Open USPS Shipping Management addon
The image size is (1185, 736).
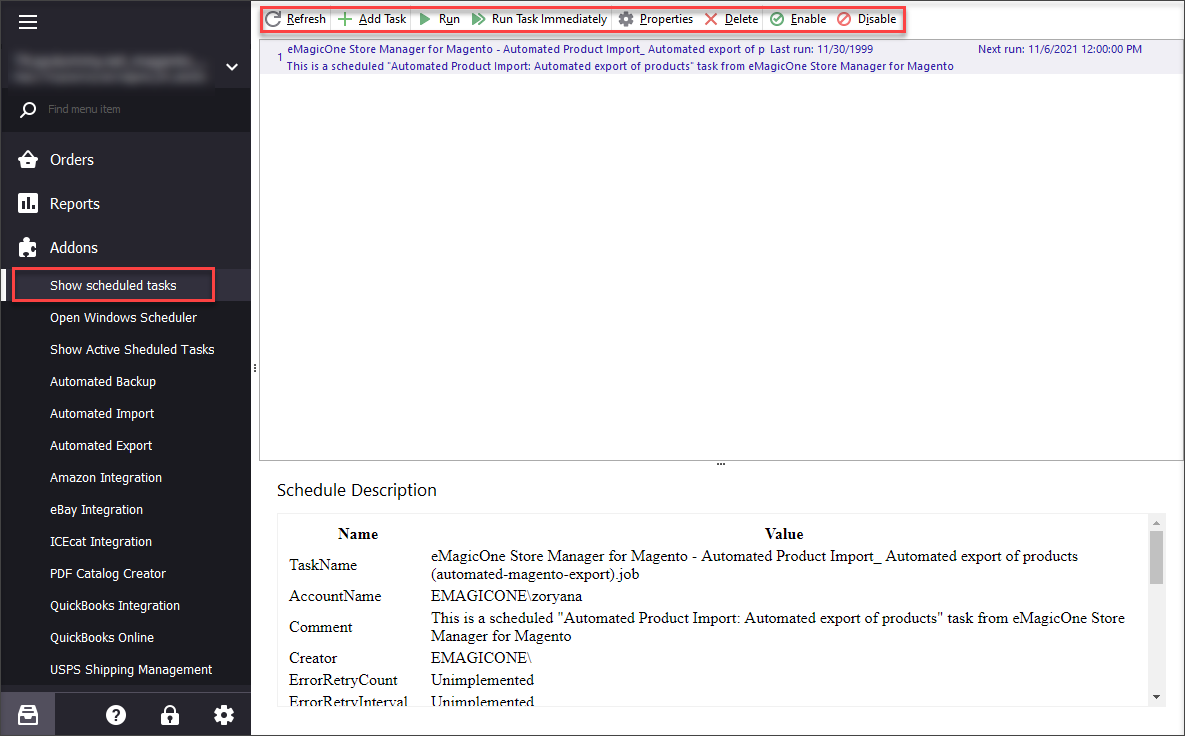coord(131,670)
